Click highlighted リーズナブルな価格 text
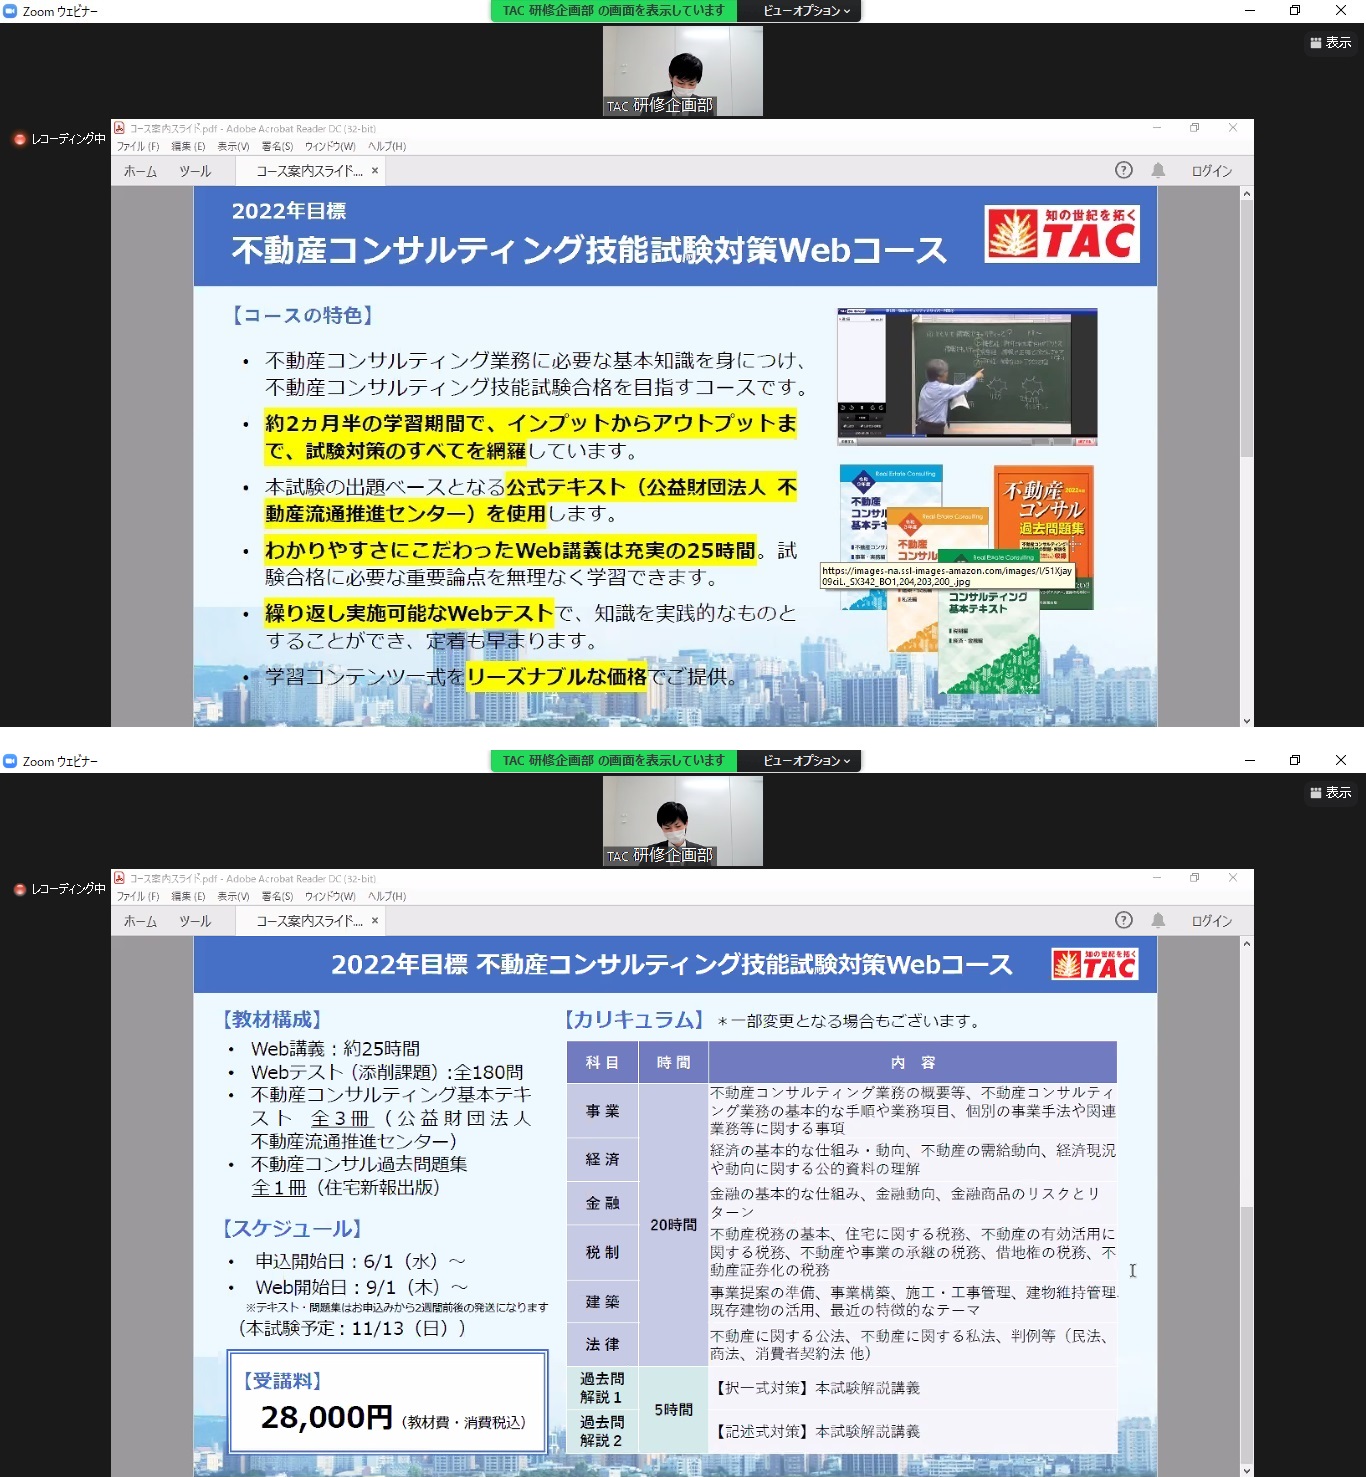Viewport: 1366px width, 1477px height. tap(557, 677)
